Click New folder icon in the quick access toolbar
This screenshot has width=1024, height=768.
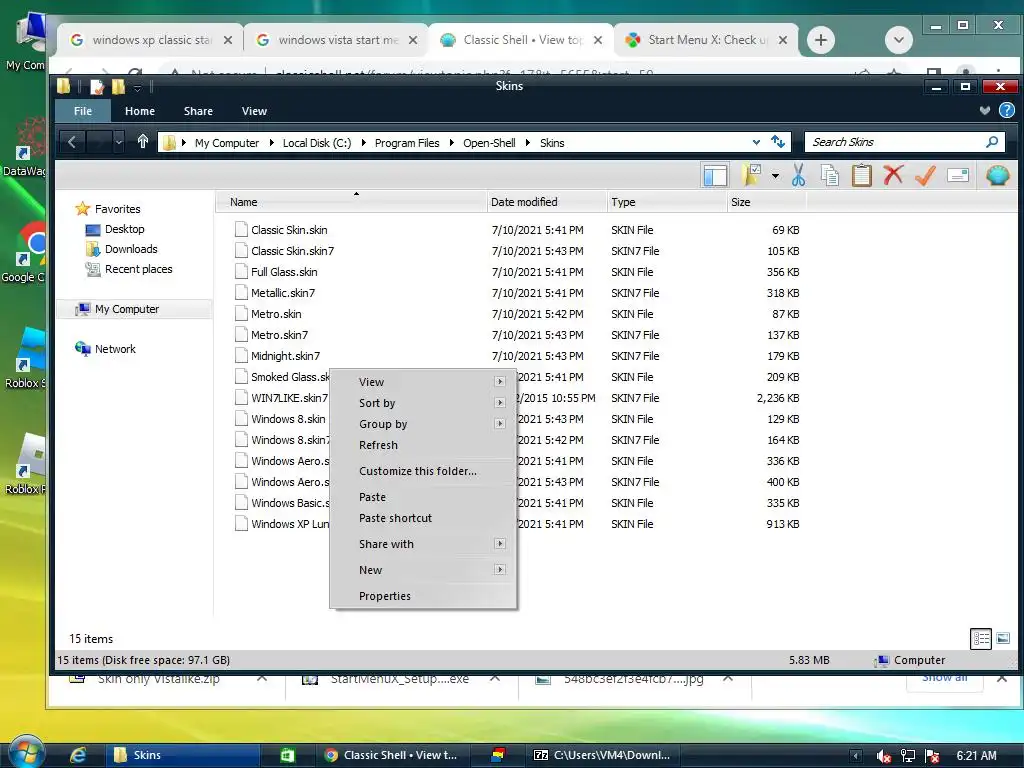coord(118,86)
